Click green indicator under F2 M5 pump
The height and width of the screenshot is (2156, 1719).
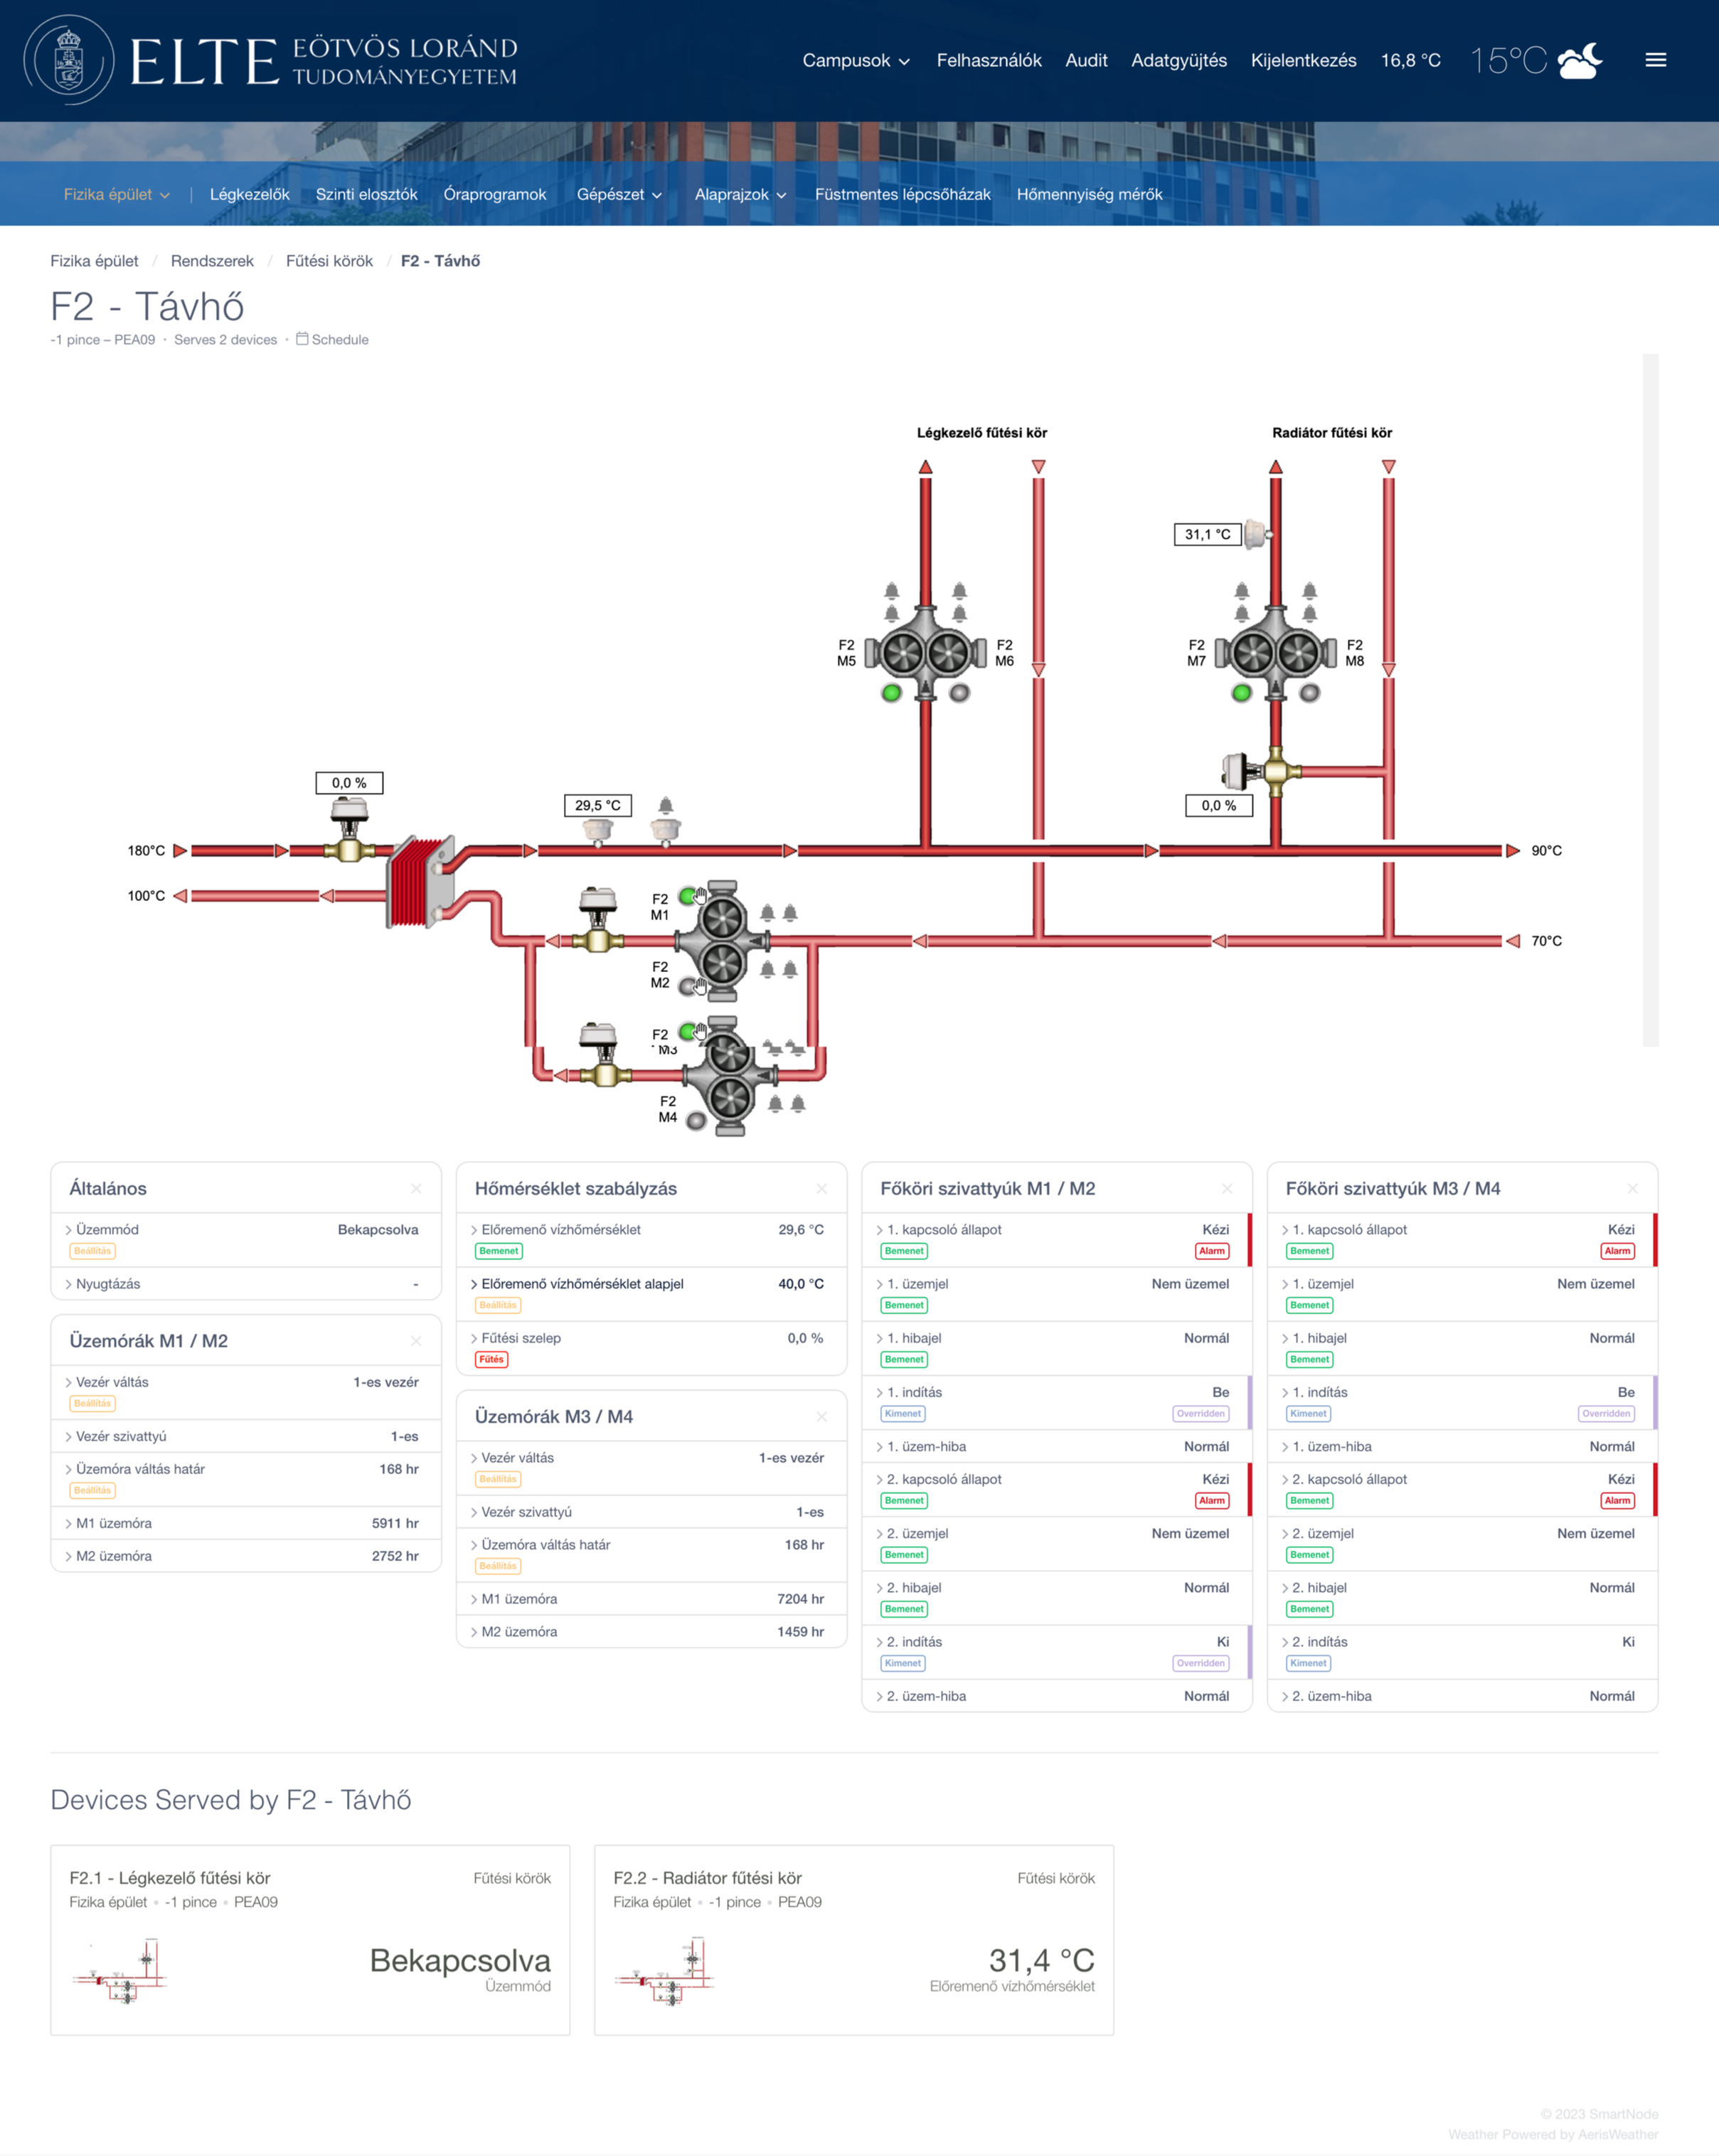(891, 692)
